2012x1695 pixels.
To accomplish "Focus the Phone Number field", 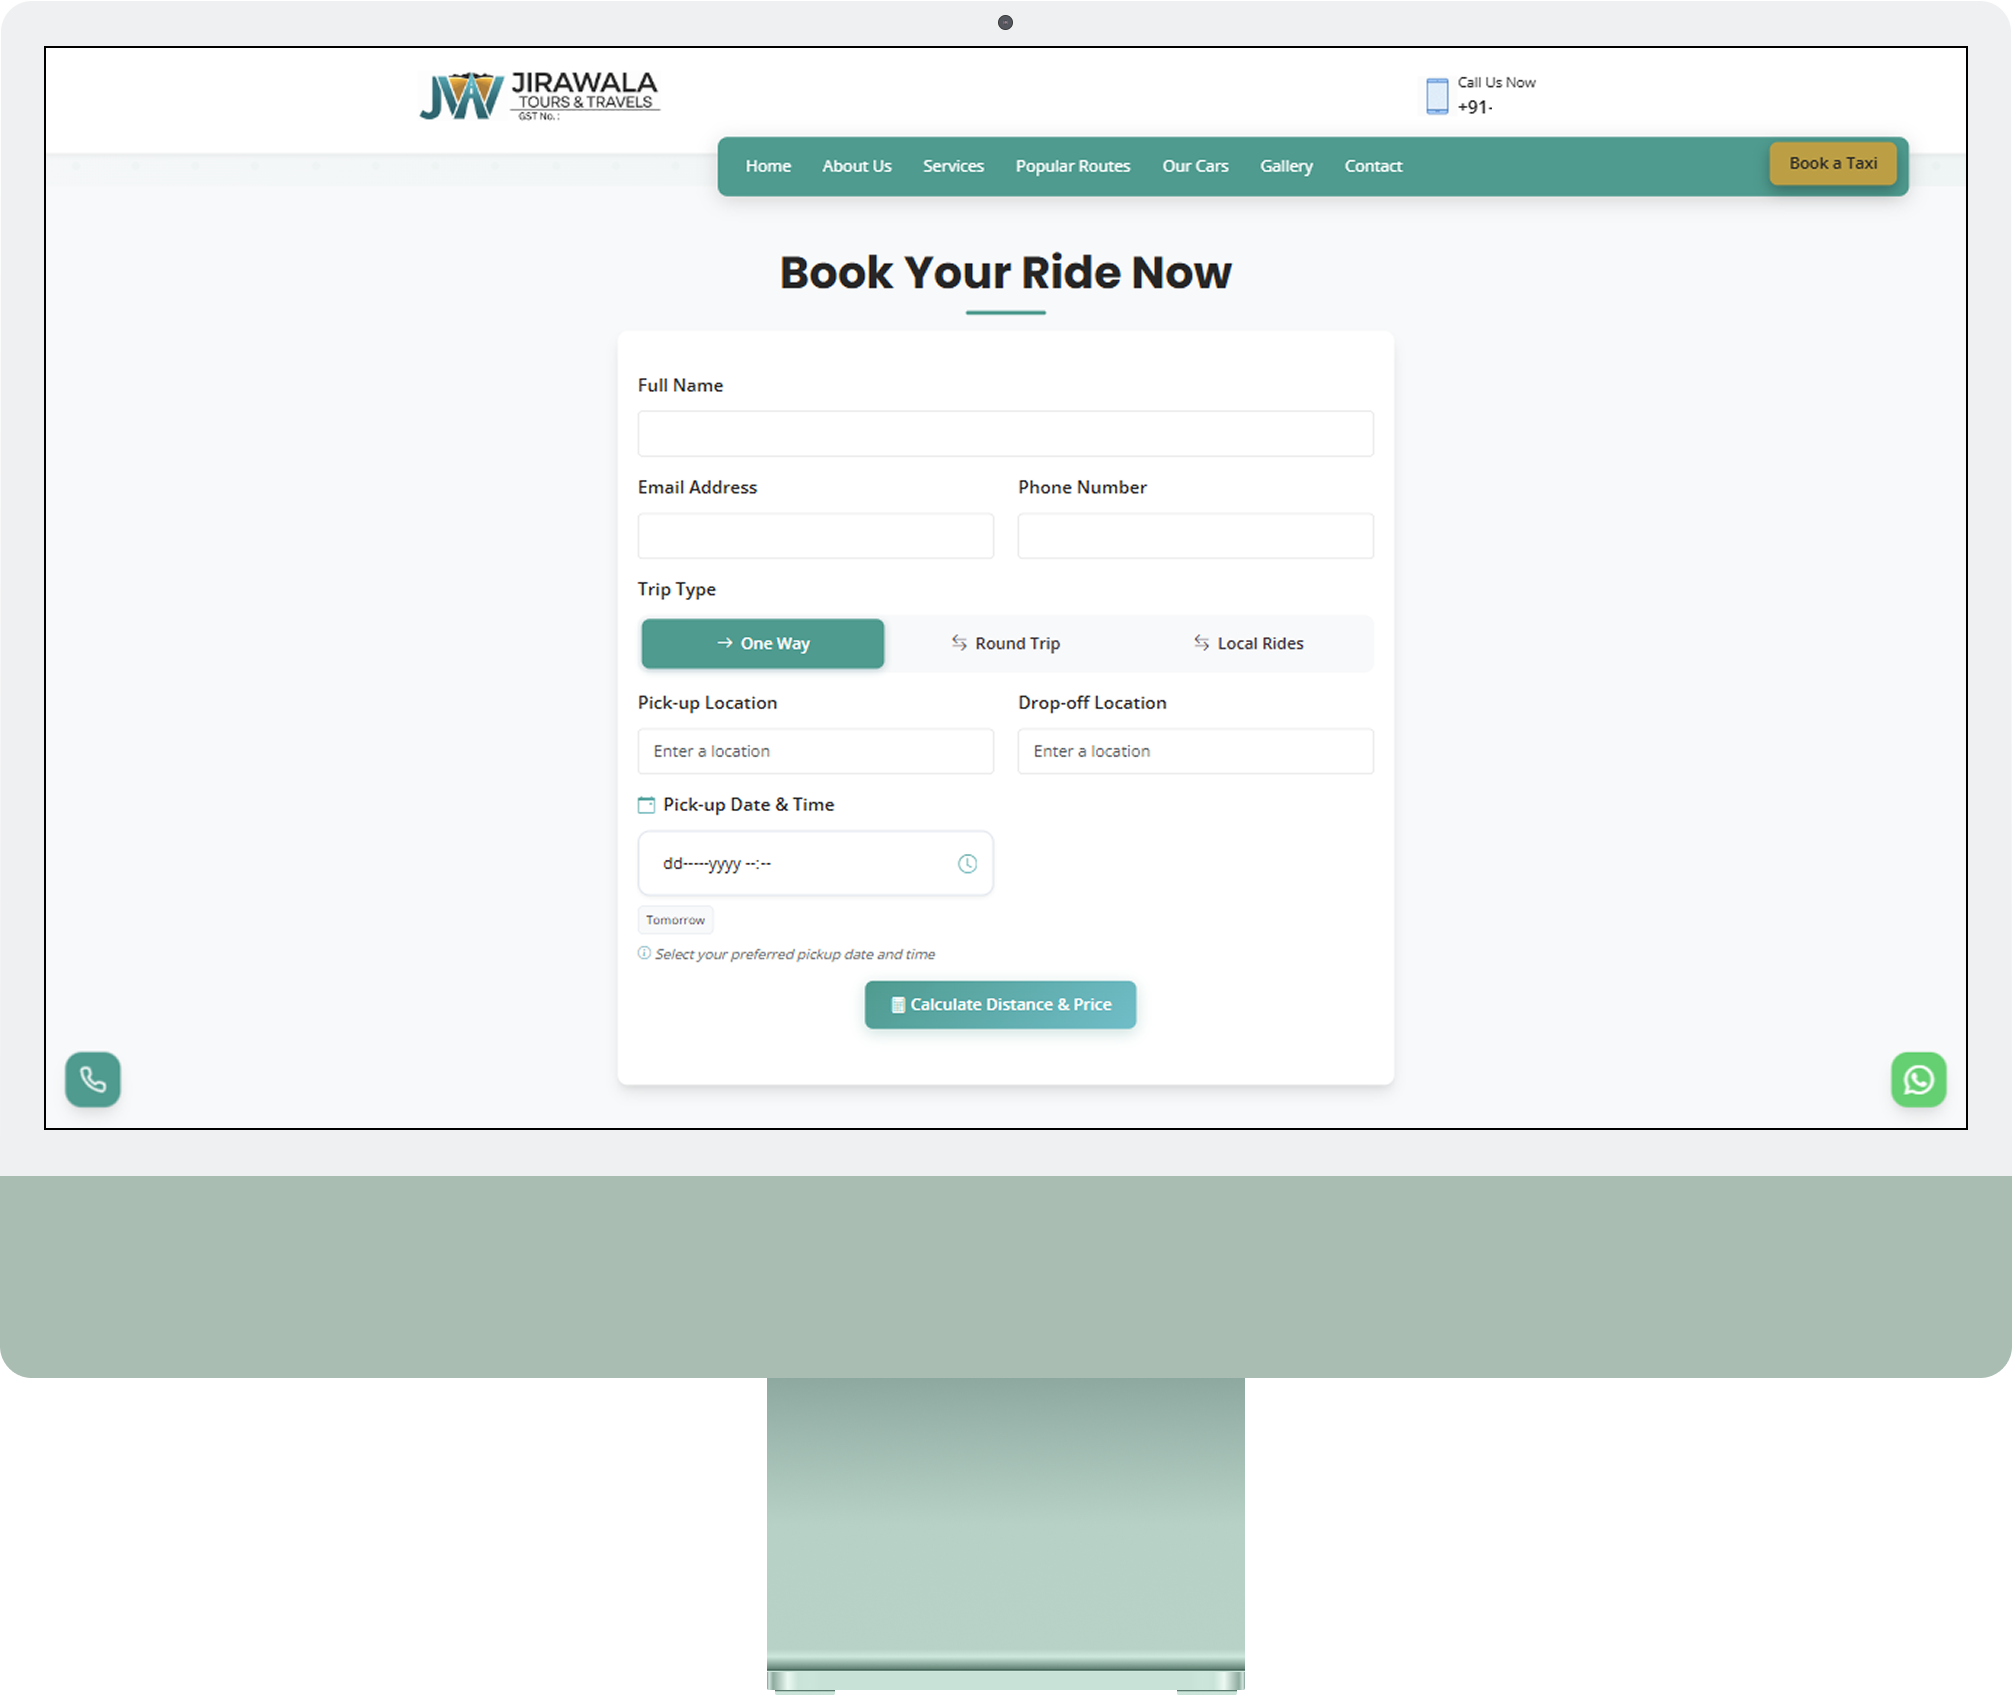I will (x=1196, y=536).
